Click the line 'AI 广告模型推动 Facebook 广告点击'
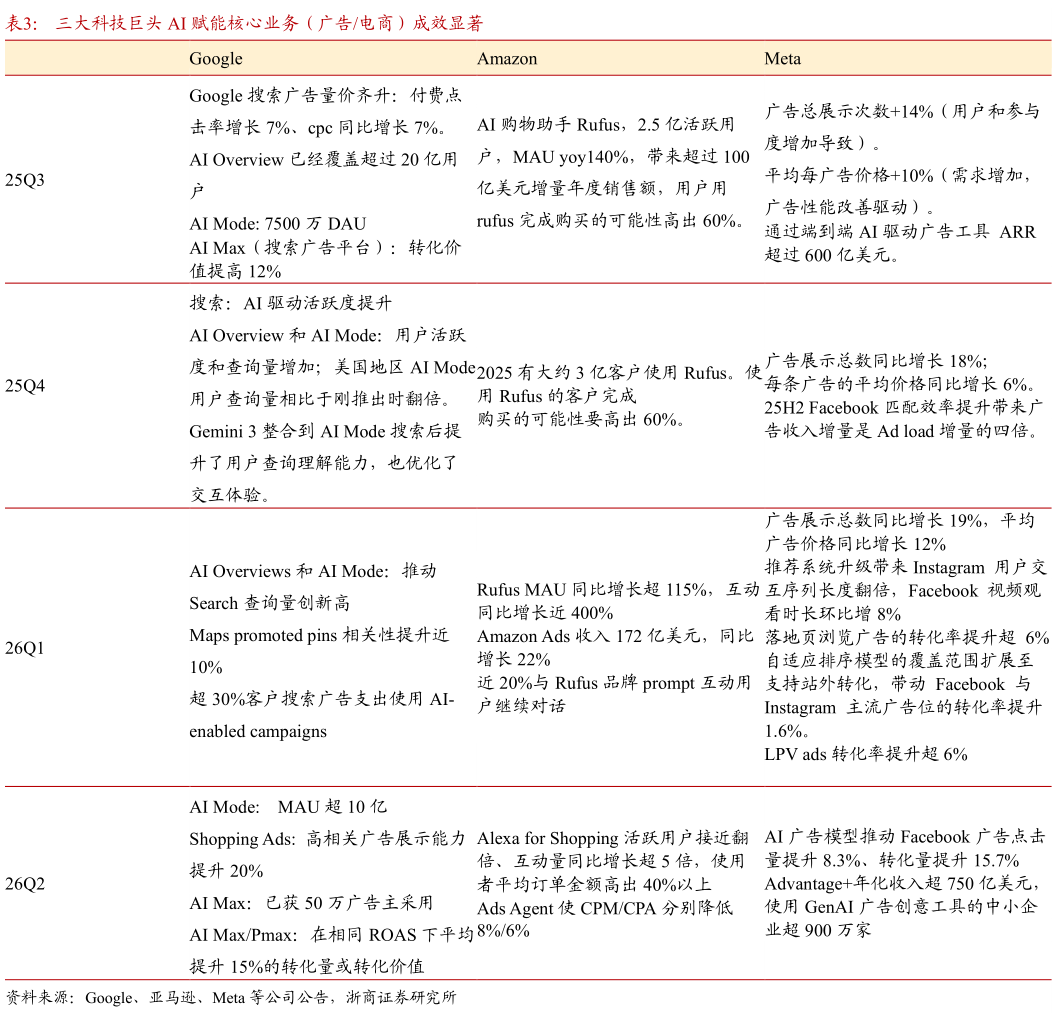The width and height of the screenshot is (1057, 1020). 905,837
